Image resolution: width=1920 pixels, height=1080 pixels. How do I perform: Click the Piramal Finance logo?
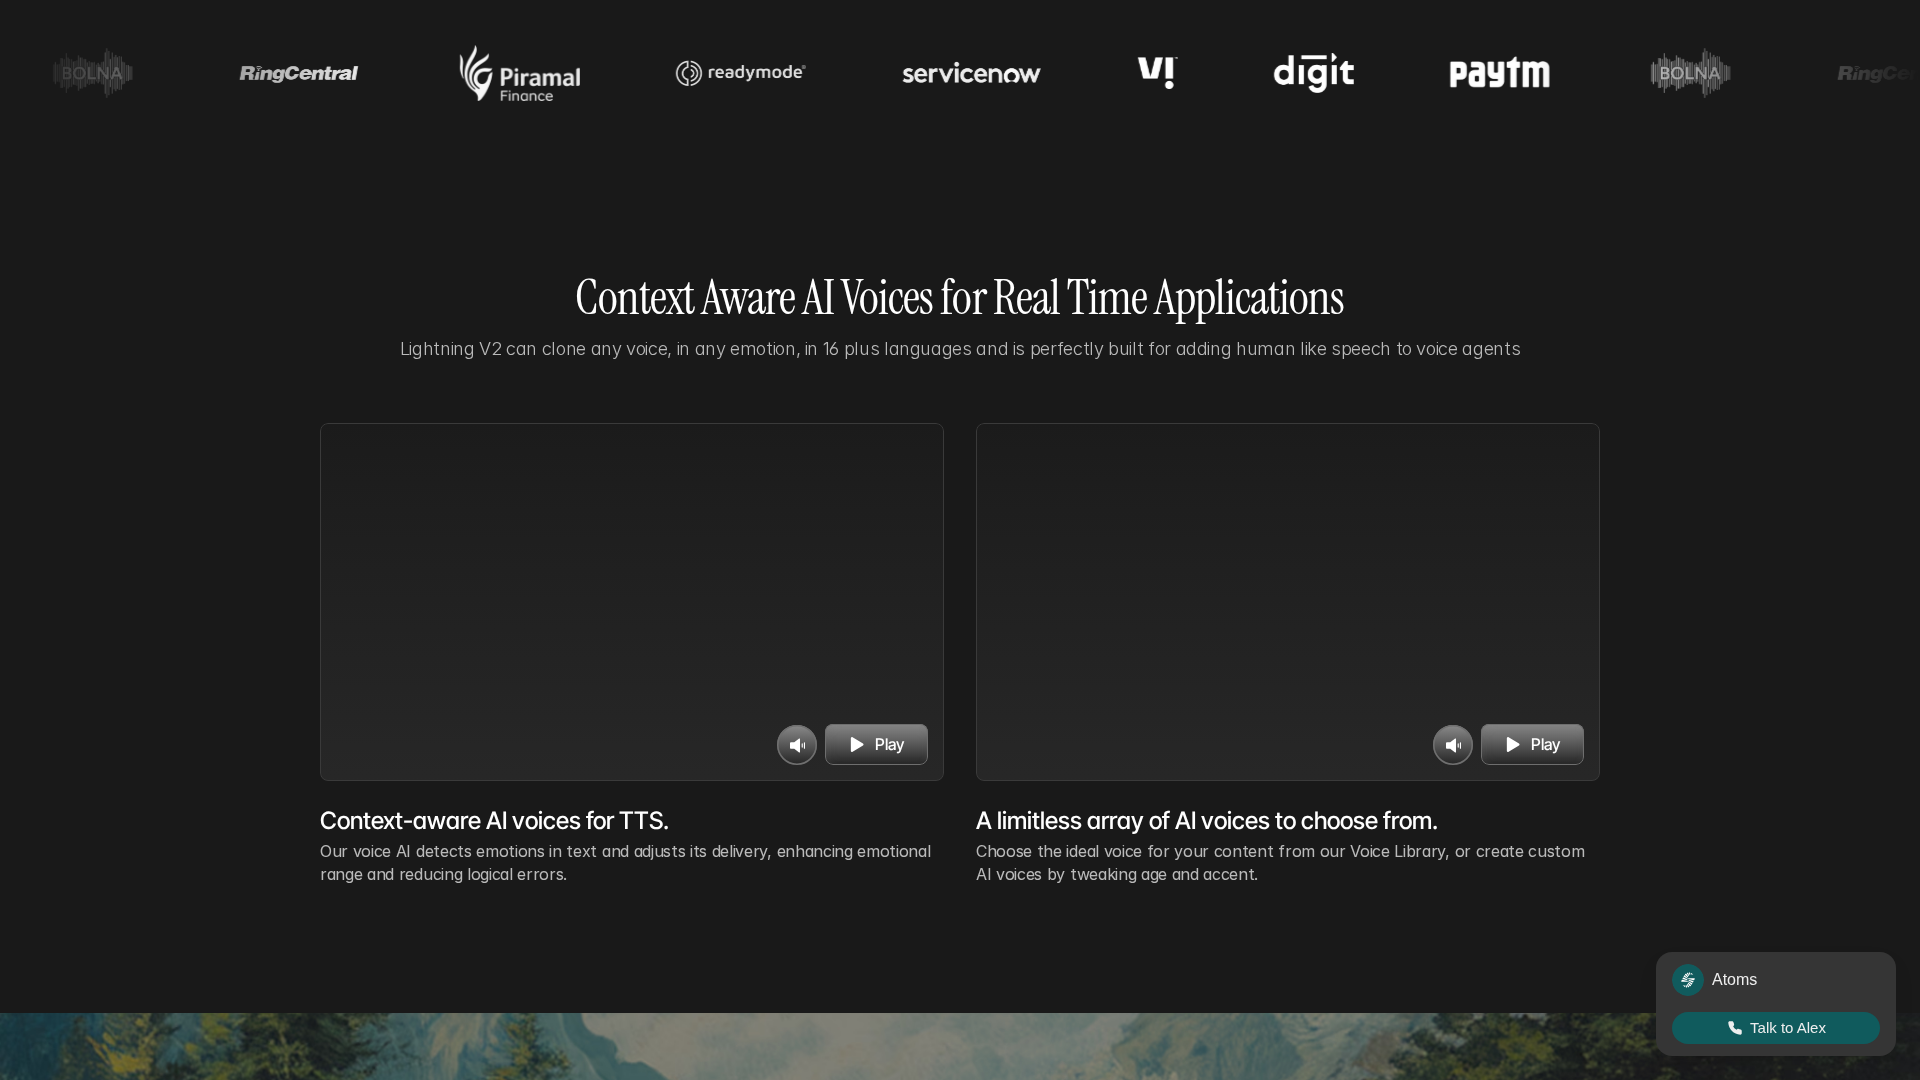click(519, 73)
